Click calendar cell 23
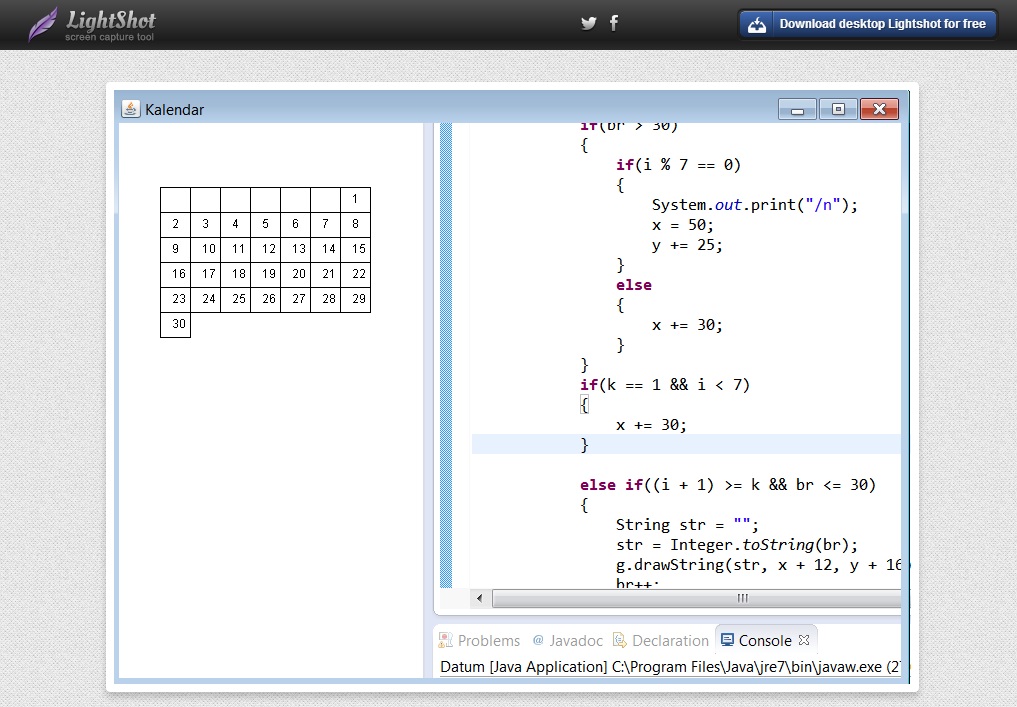This screenshot has height=707, width=1017. [x=176, y=299]
